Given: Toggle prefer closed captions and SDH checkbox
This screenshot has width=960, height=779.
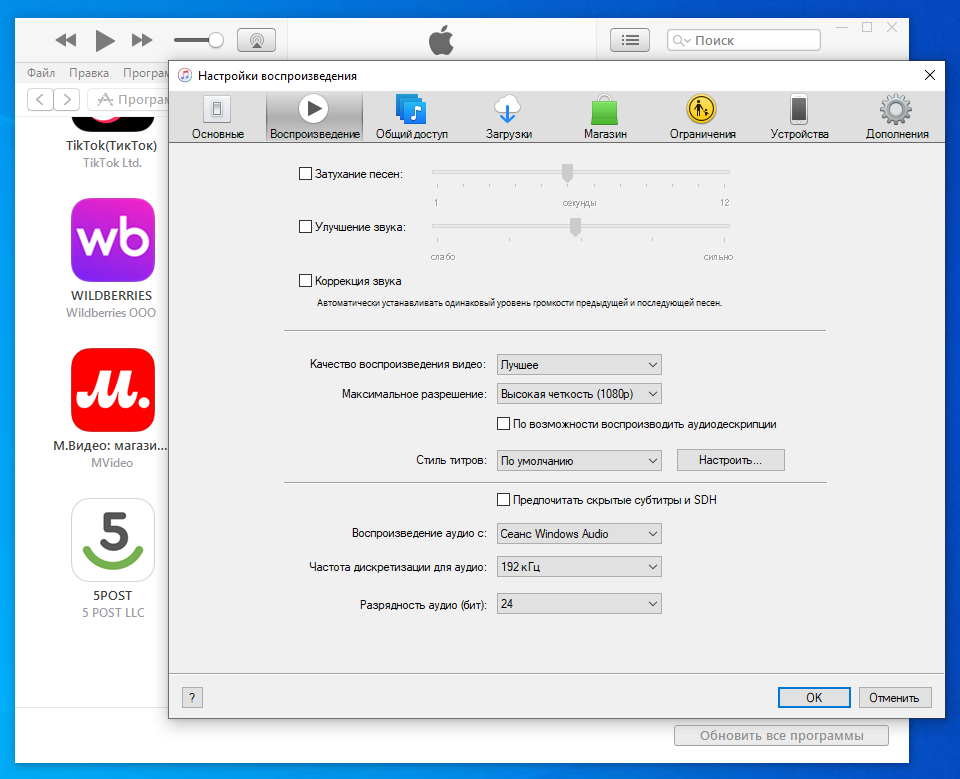Looking at the screenshot, I should pyautogui.click(x=503, y=500).
